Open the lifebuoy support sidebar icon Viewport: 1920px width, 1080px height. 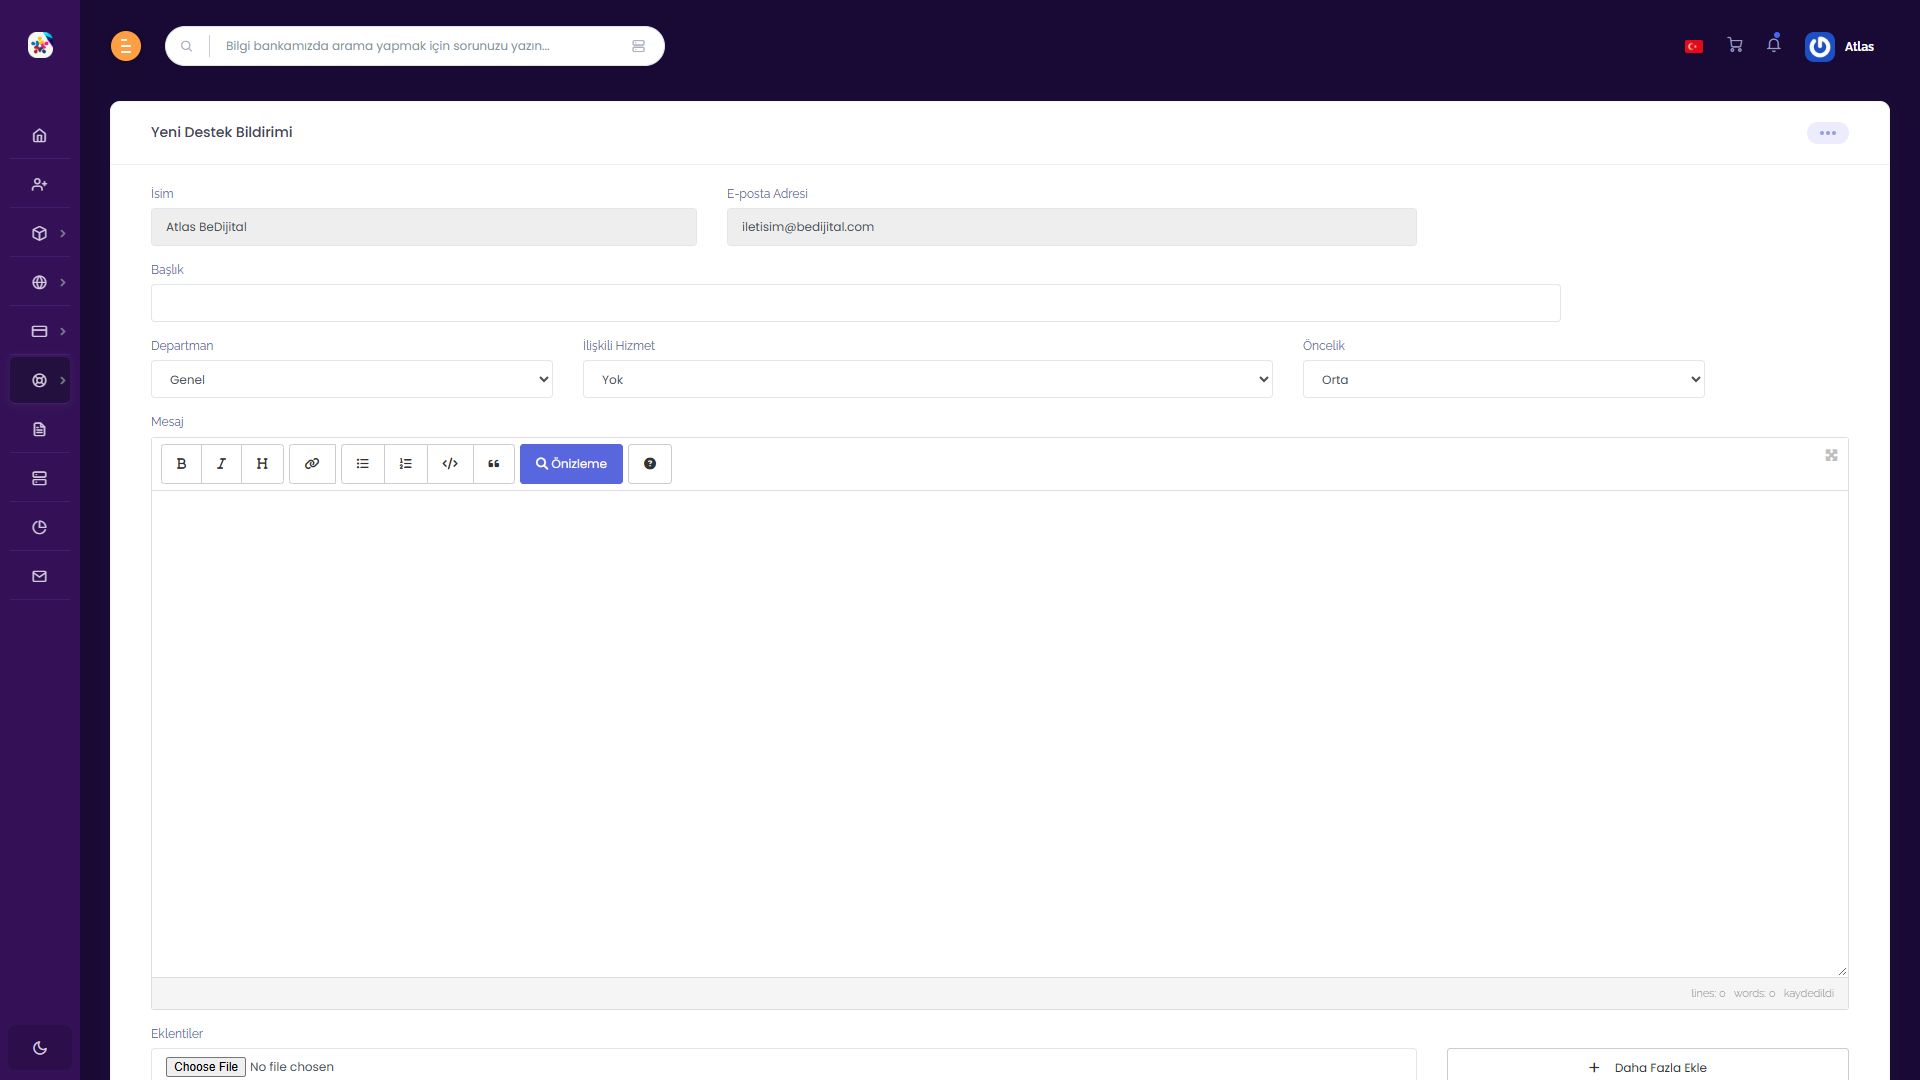tap(40, 381)
